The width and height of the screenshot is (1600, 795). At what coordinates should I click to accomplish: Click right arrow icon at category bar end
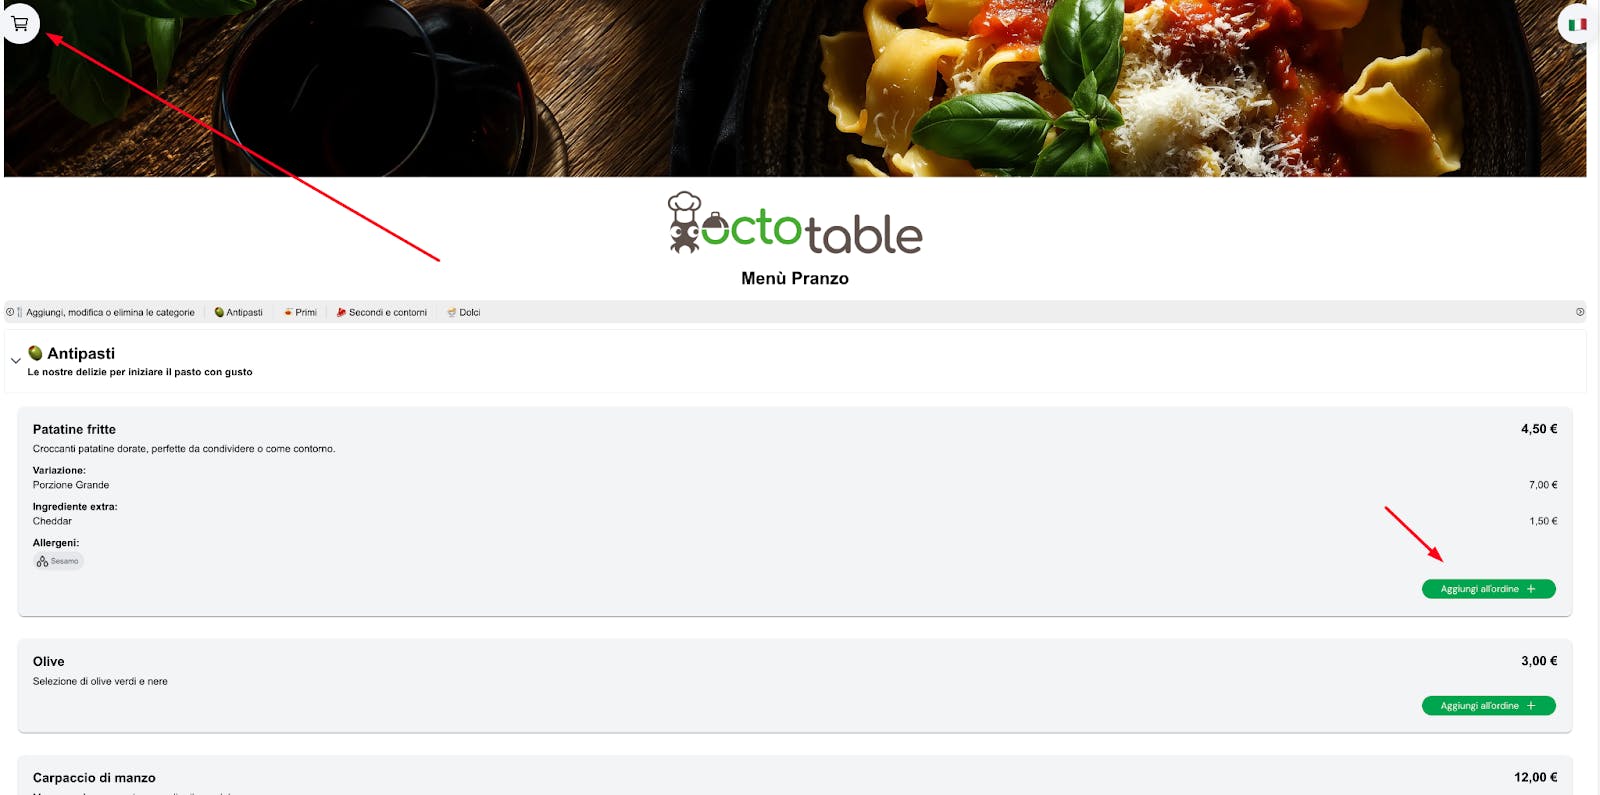[x=1580, y=312]
